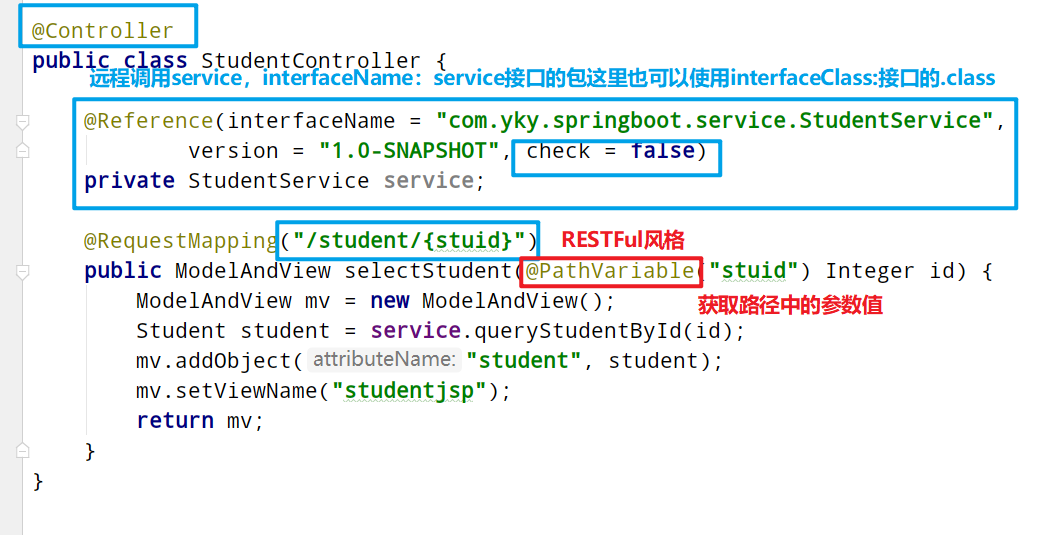Click the "studentjsp" view name string

coord(409,391)
